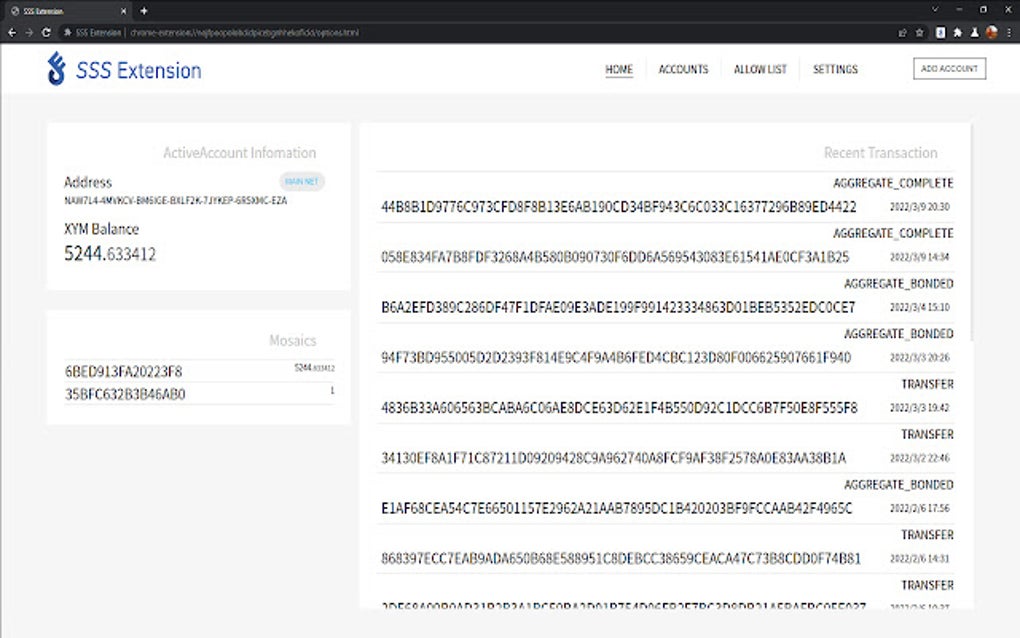Click the browser profile avatar icon
1020x638 pixels.
click(x=990, y=31)
